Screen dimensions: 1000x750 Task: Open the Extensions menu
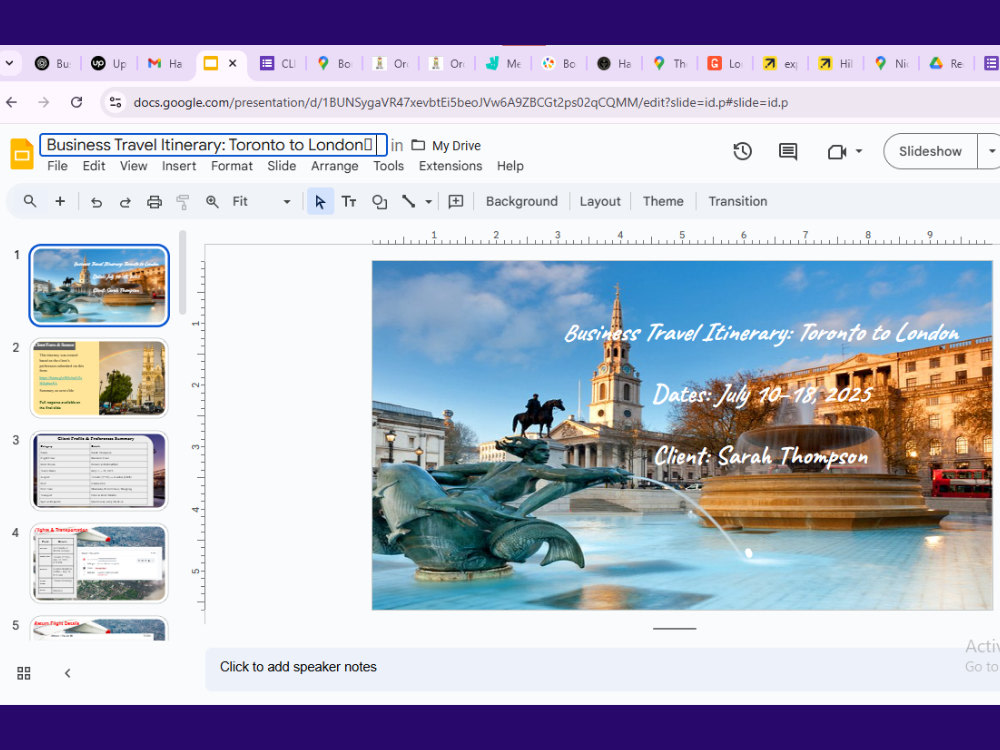point(450,166)
